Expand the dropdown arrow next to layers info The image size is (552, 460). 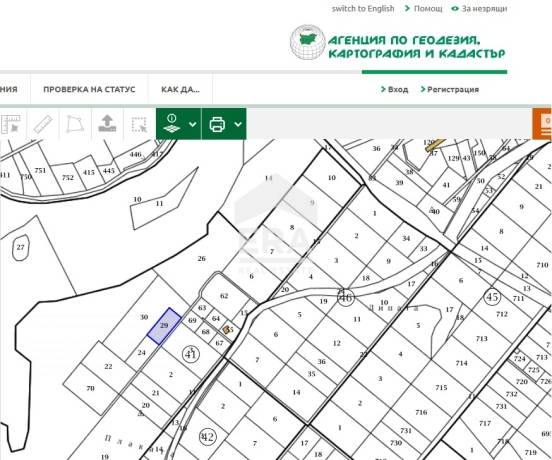193,124
